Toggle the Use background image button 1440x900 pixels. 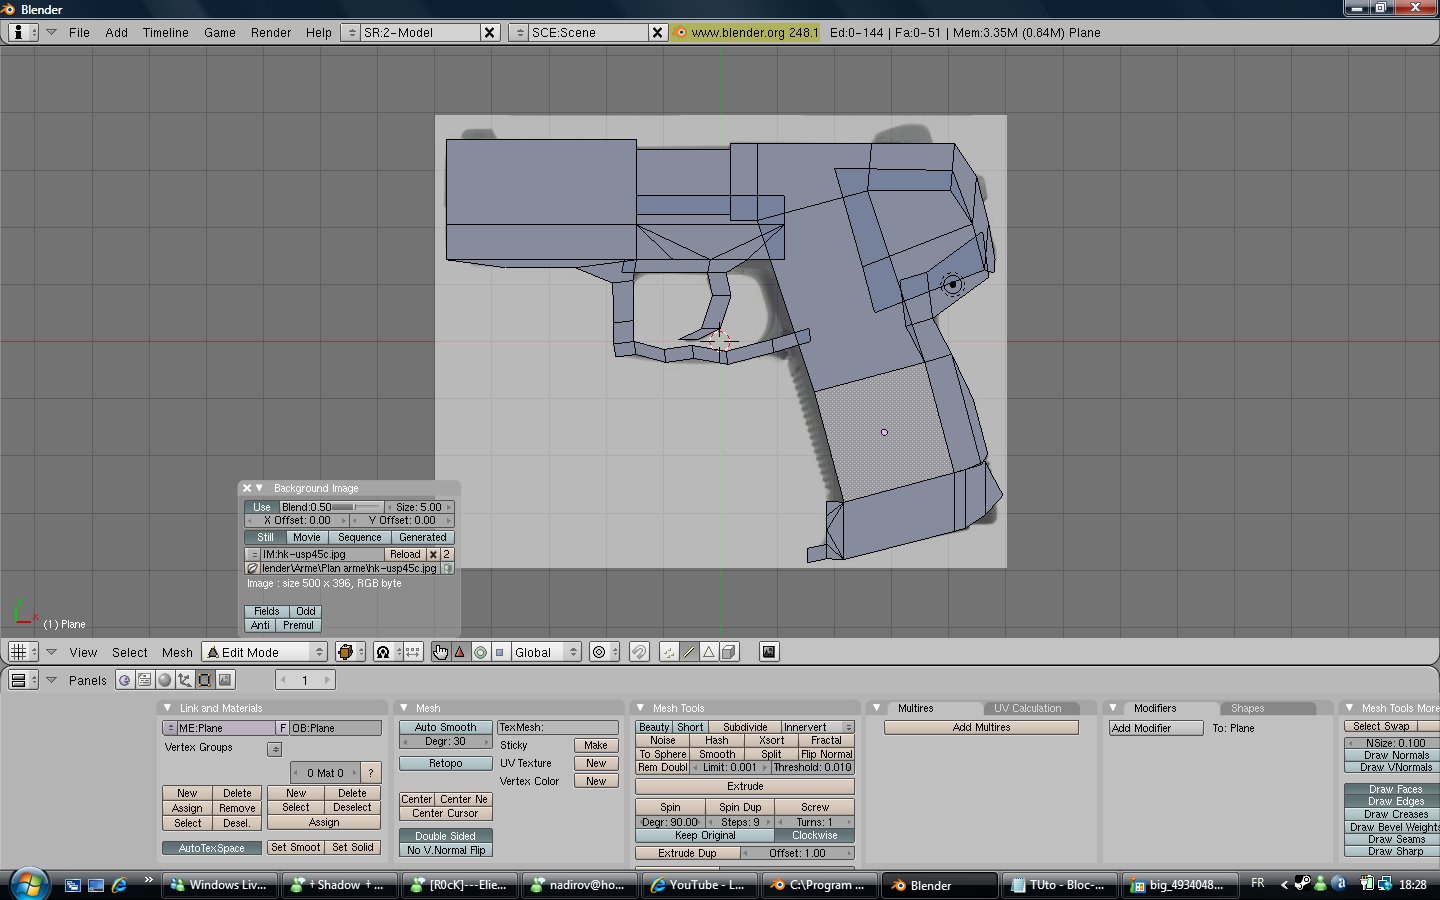click(261, 507)
